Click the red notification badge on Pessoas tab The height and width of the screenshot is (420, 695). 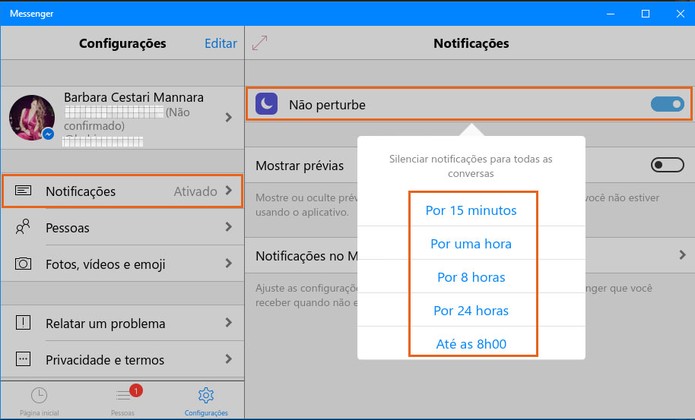click(136, 390)
